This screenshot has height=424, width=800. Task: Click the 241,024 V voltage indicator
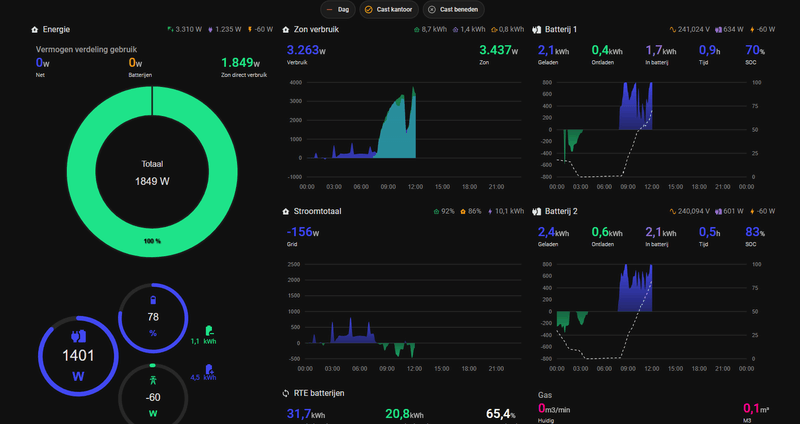coord(689,30)
